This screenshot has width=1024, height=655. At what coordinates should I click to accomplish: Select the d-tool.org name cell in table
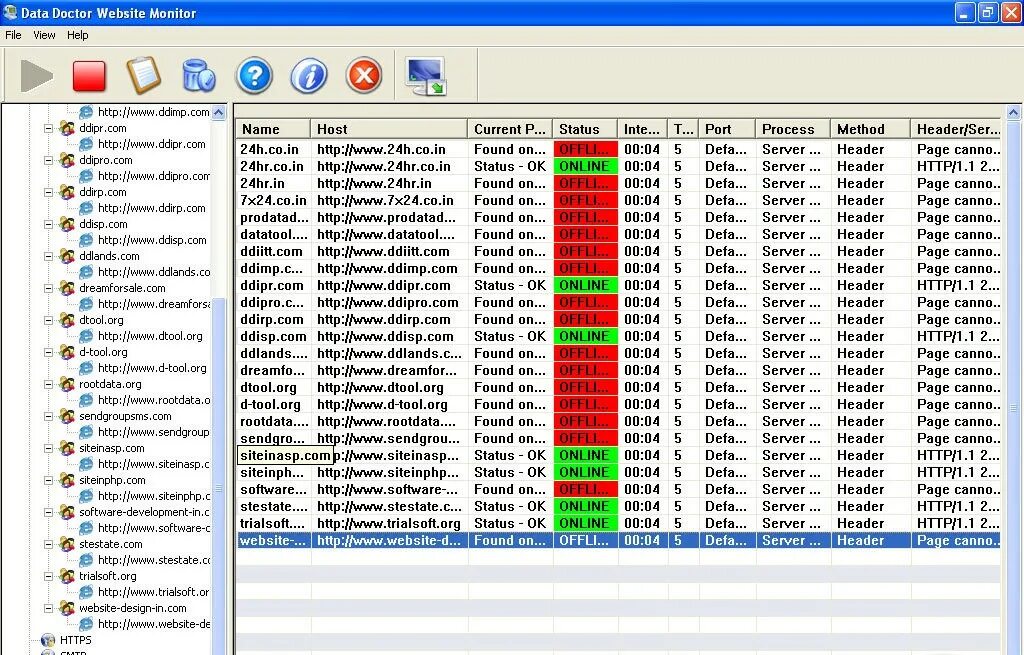tap(270, 404)
